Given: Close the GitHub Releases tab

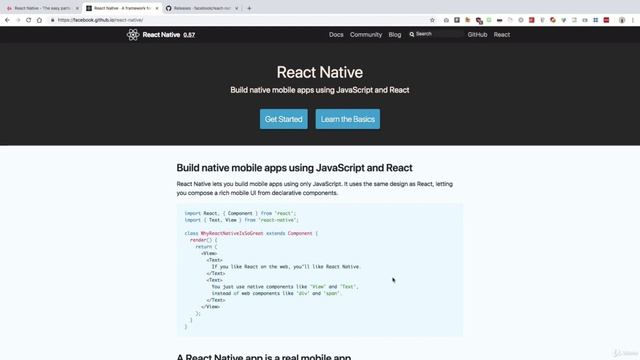Looking at the screenshot, I should point(236,8).
